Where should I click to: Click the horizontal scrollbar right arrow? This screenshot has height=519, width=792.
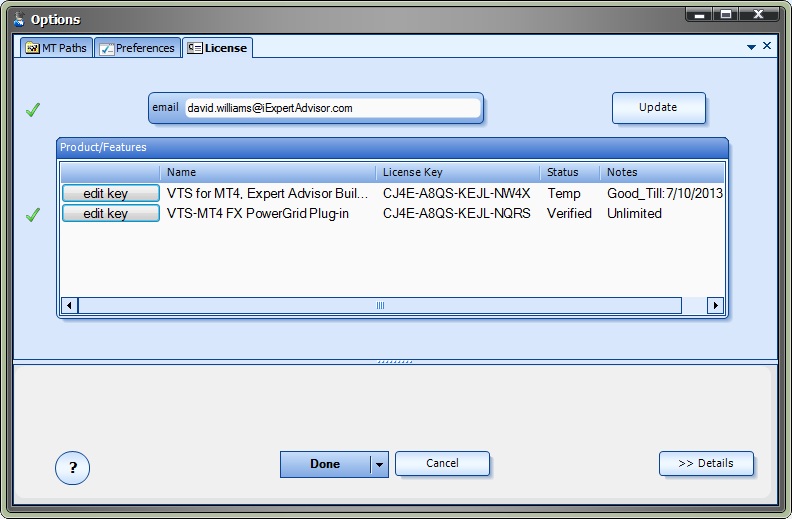[715, 305]
